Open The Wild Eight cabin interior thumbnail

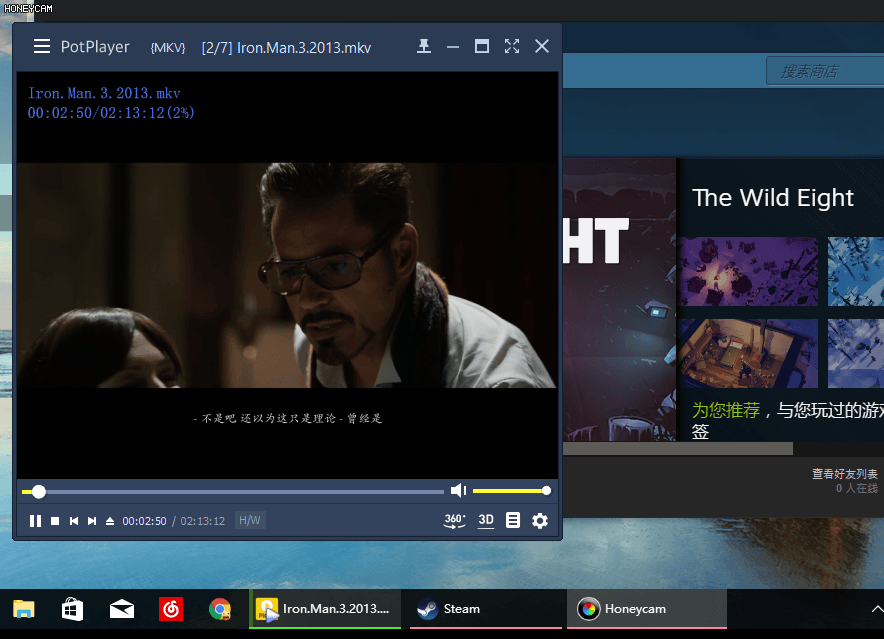pyautogui.click(x=748, y=354)
